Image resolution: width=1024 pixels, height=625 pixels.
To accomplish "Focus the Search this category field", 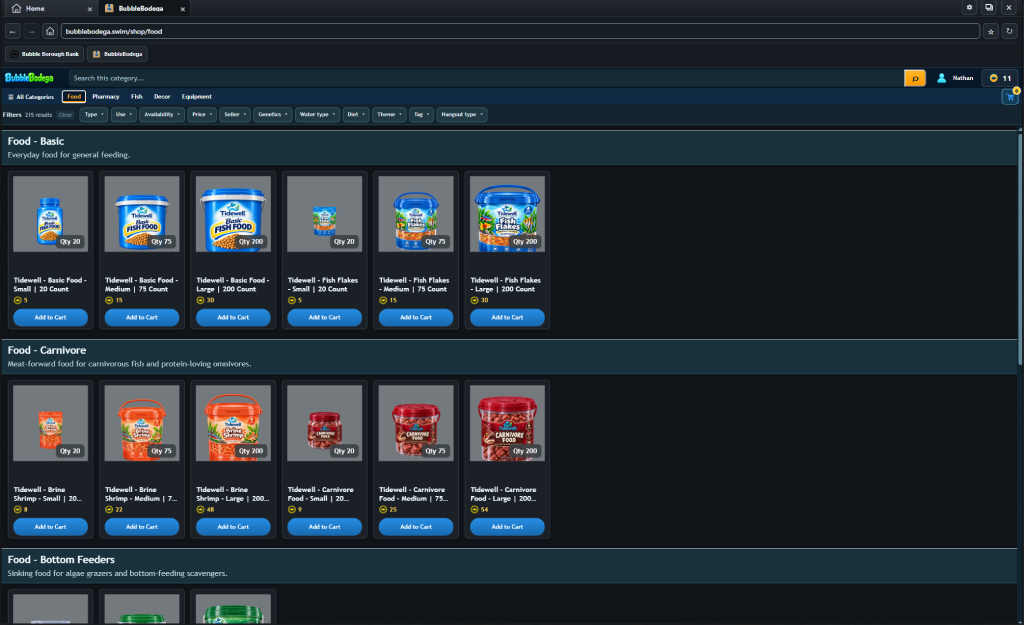I will pyautogui.click(x=486, y=78).
